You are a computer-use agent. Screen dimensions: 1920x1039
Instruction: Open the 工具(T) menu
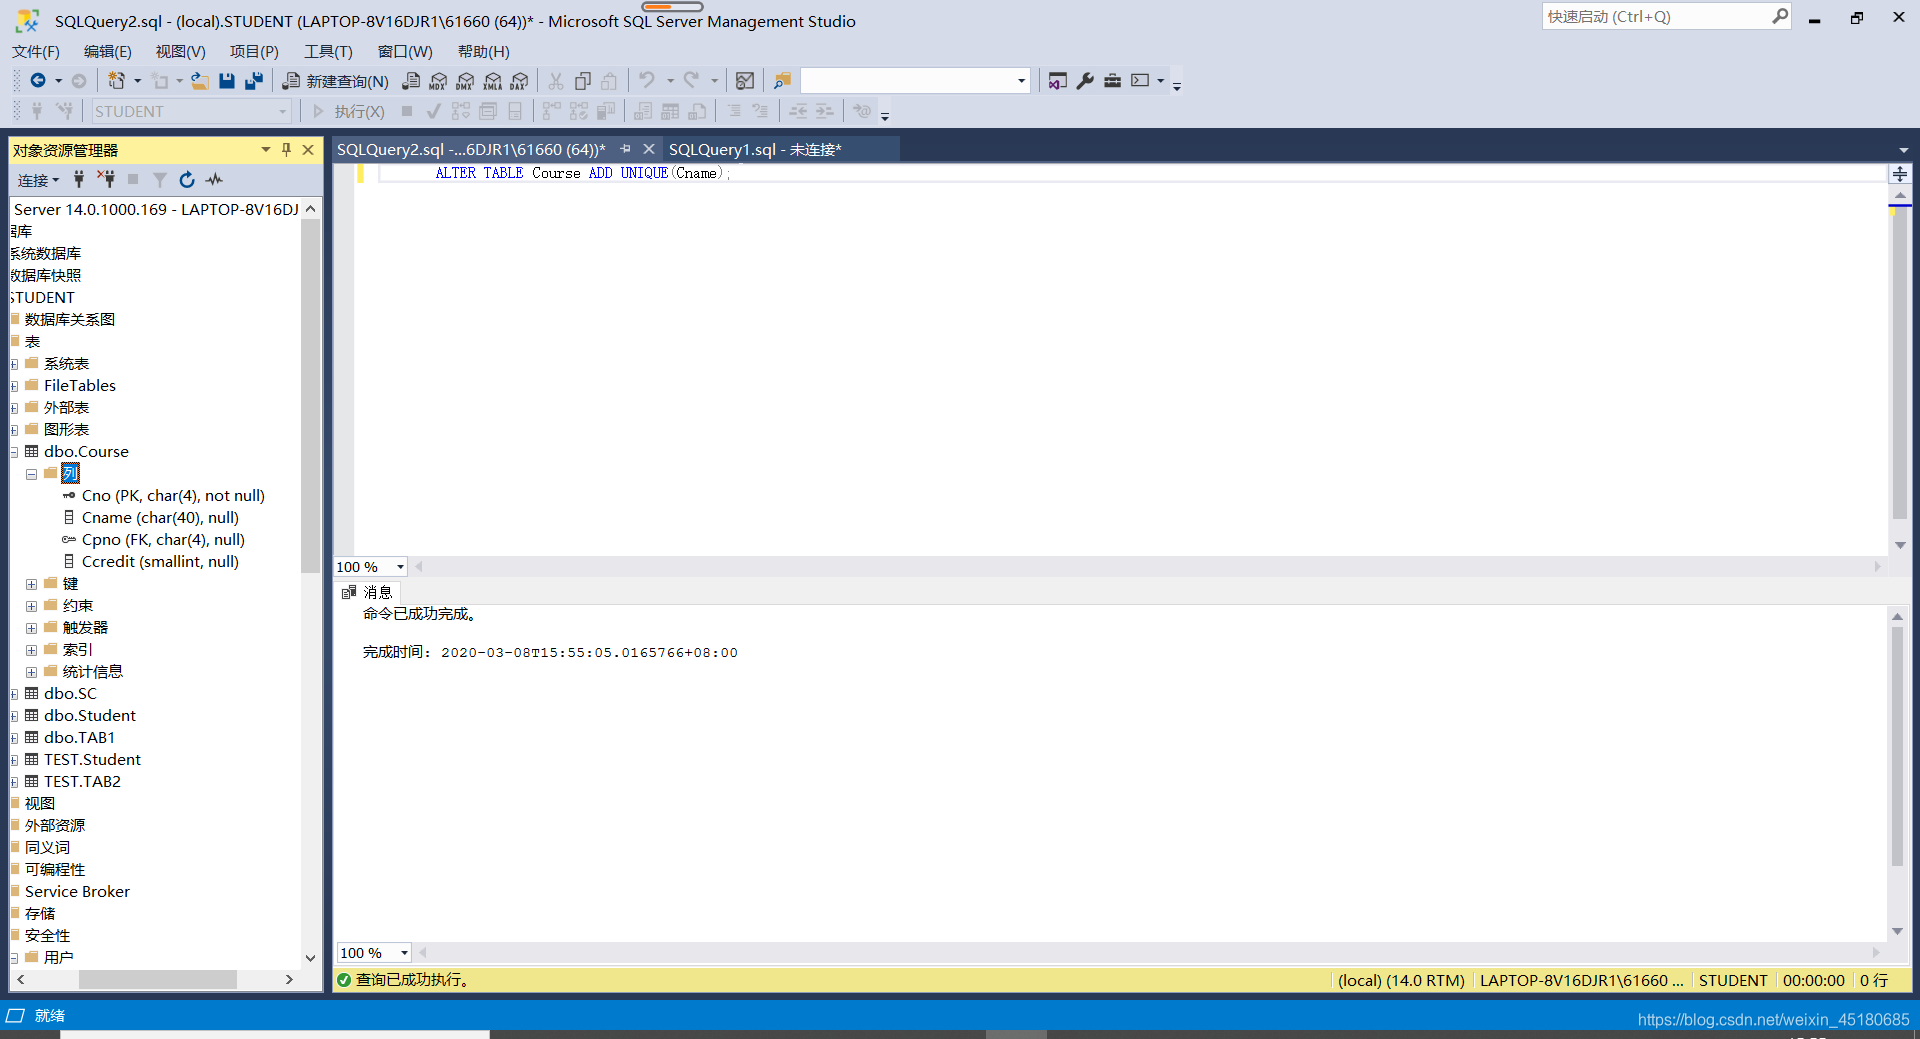coord(328,51)
